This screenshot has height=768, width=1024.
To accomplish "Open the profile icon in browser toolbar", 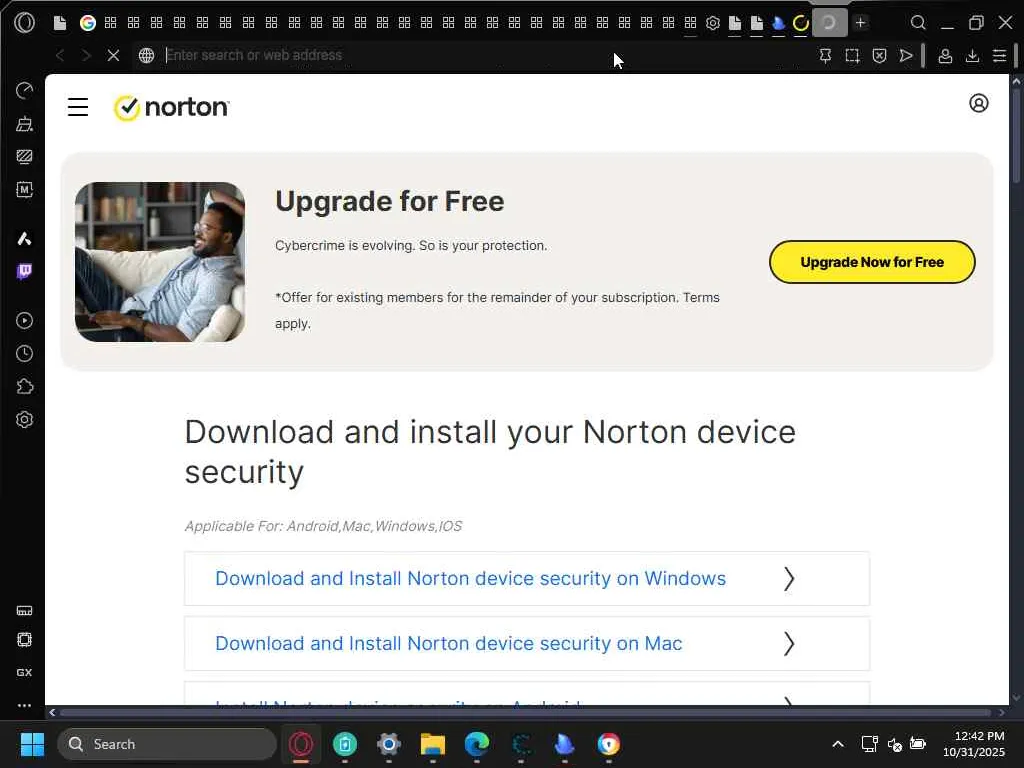I will [x=945, y=56].
